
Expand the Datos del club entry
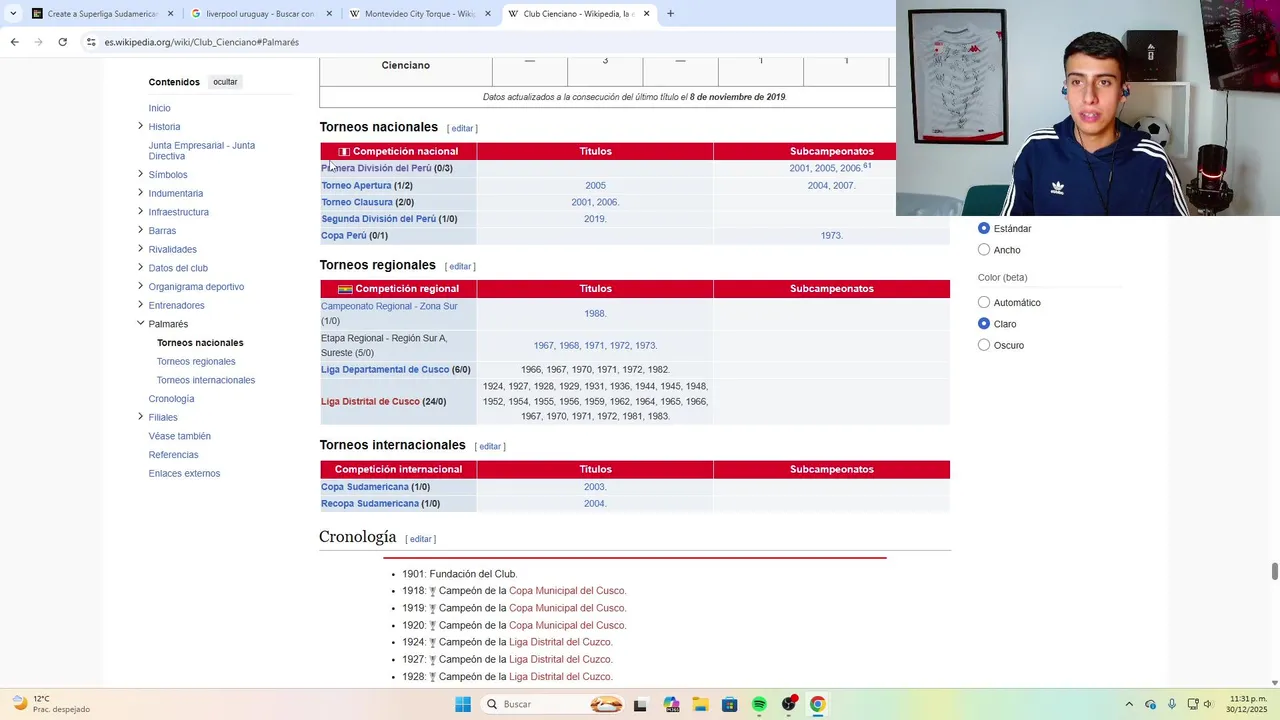point(140,267)
